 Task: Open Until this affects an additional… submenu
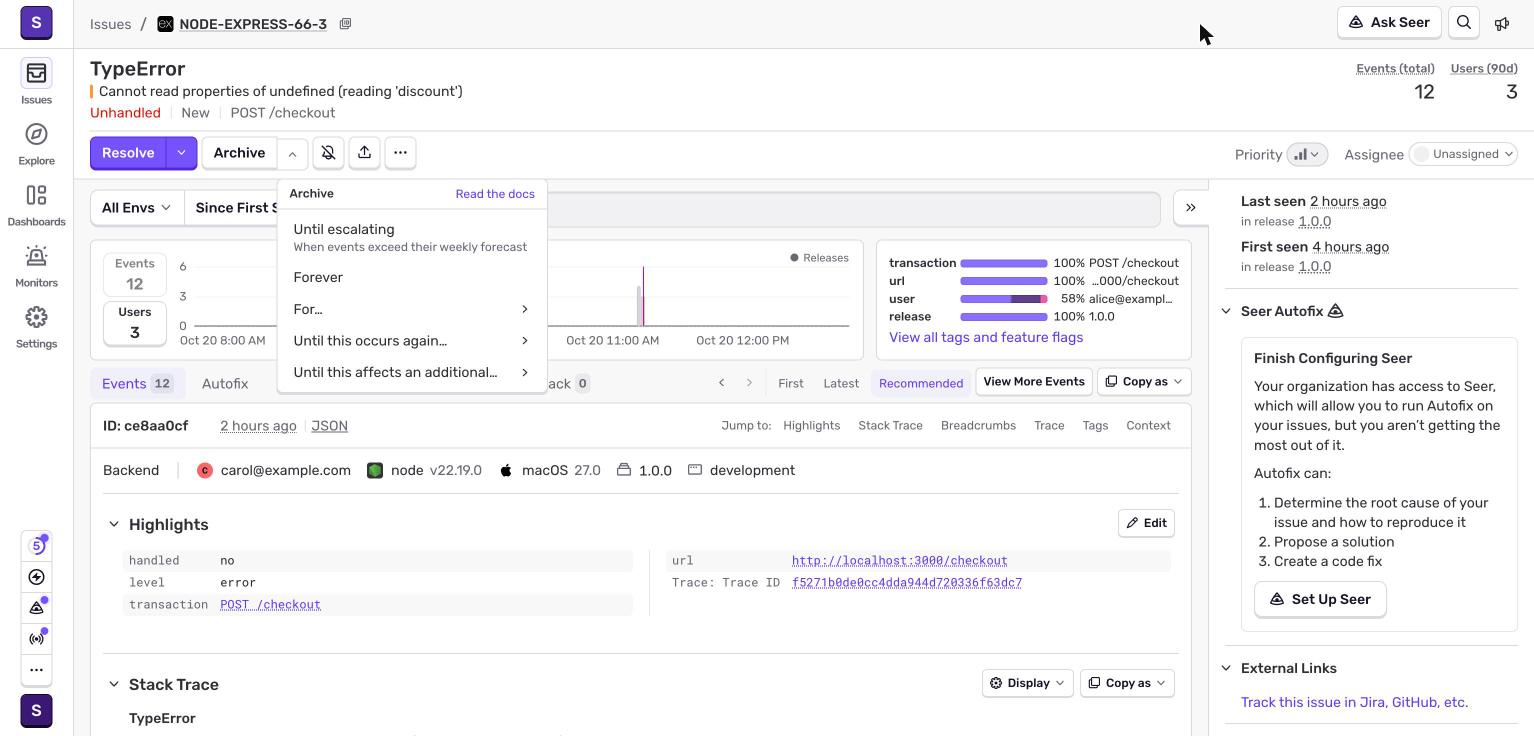tap(412, 372)
